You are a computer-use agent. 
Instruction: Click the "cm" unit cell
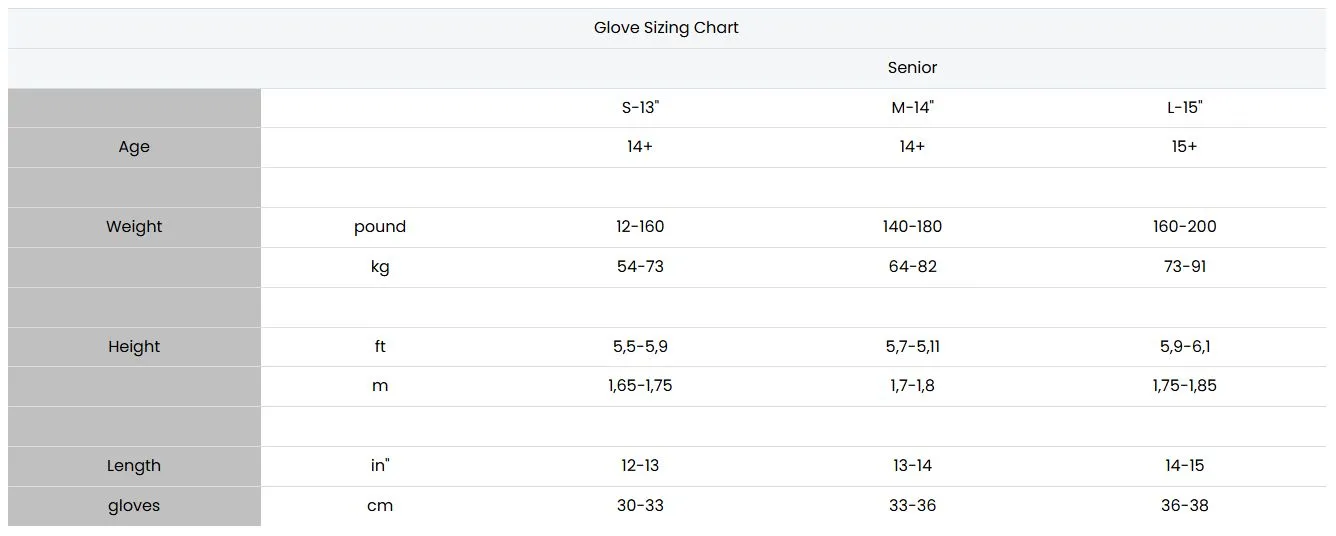380,506
